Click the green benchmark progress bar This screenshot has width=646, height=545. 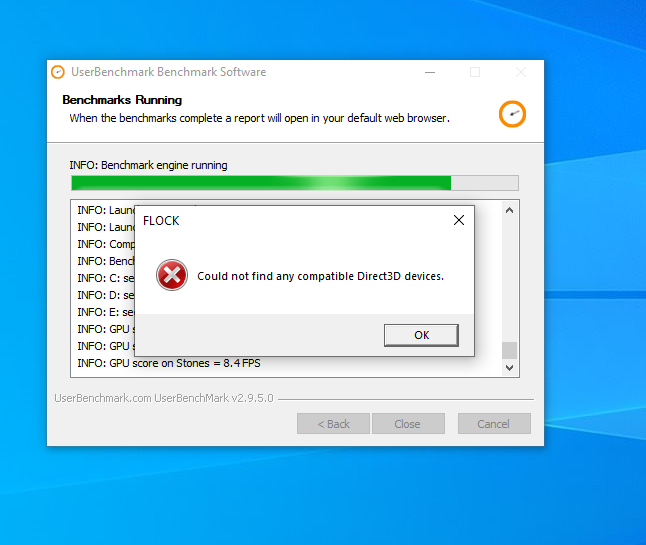(295, 183)
